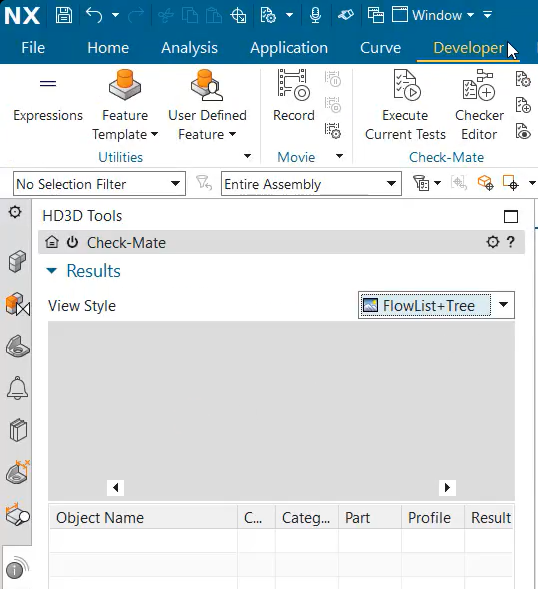Open the Part Navigator cube icon in the resource bar
The image size is (538, 589).
[17, 261]
